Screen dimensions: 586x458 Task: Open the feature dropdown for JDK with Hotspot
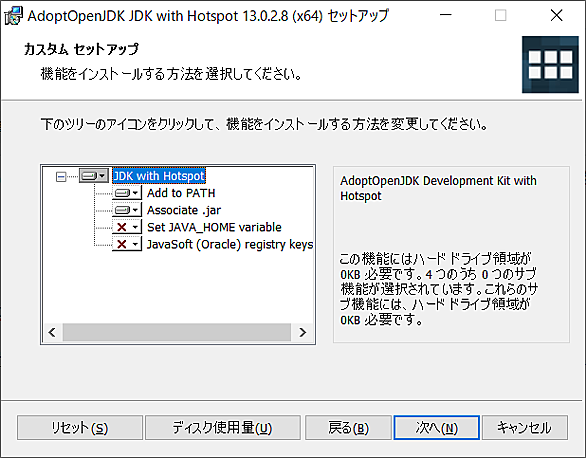[x=94, y=176]
